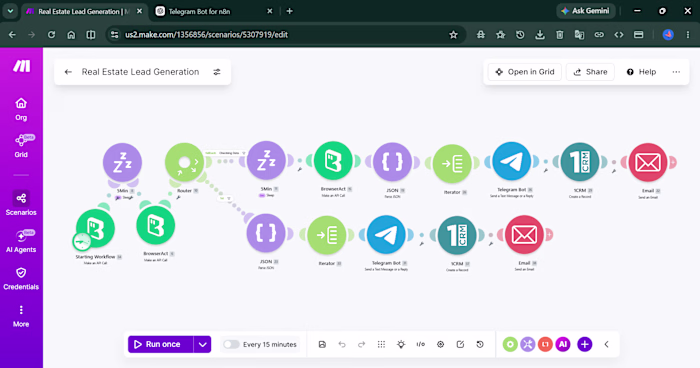The image size is (700, 368).
Task: Open the More sidebar item
Action: tap(21, 317)
